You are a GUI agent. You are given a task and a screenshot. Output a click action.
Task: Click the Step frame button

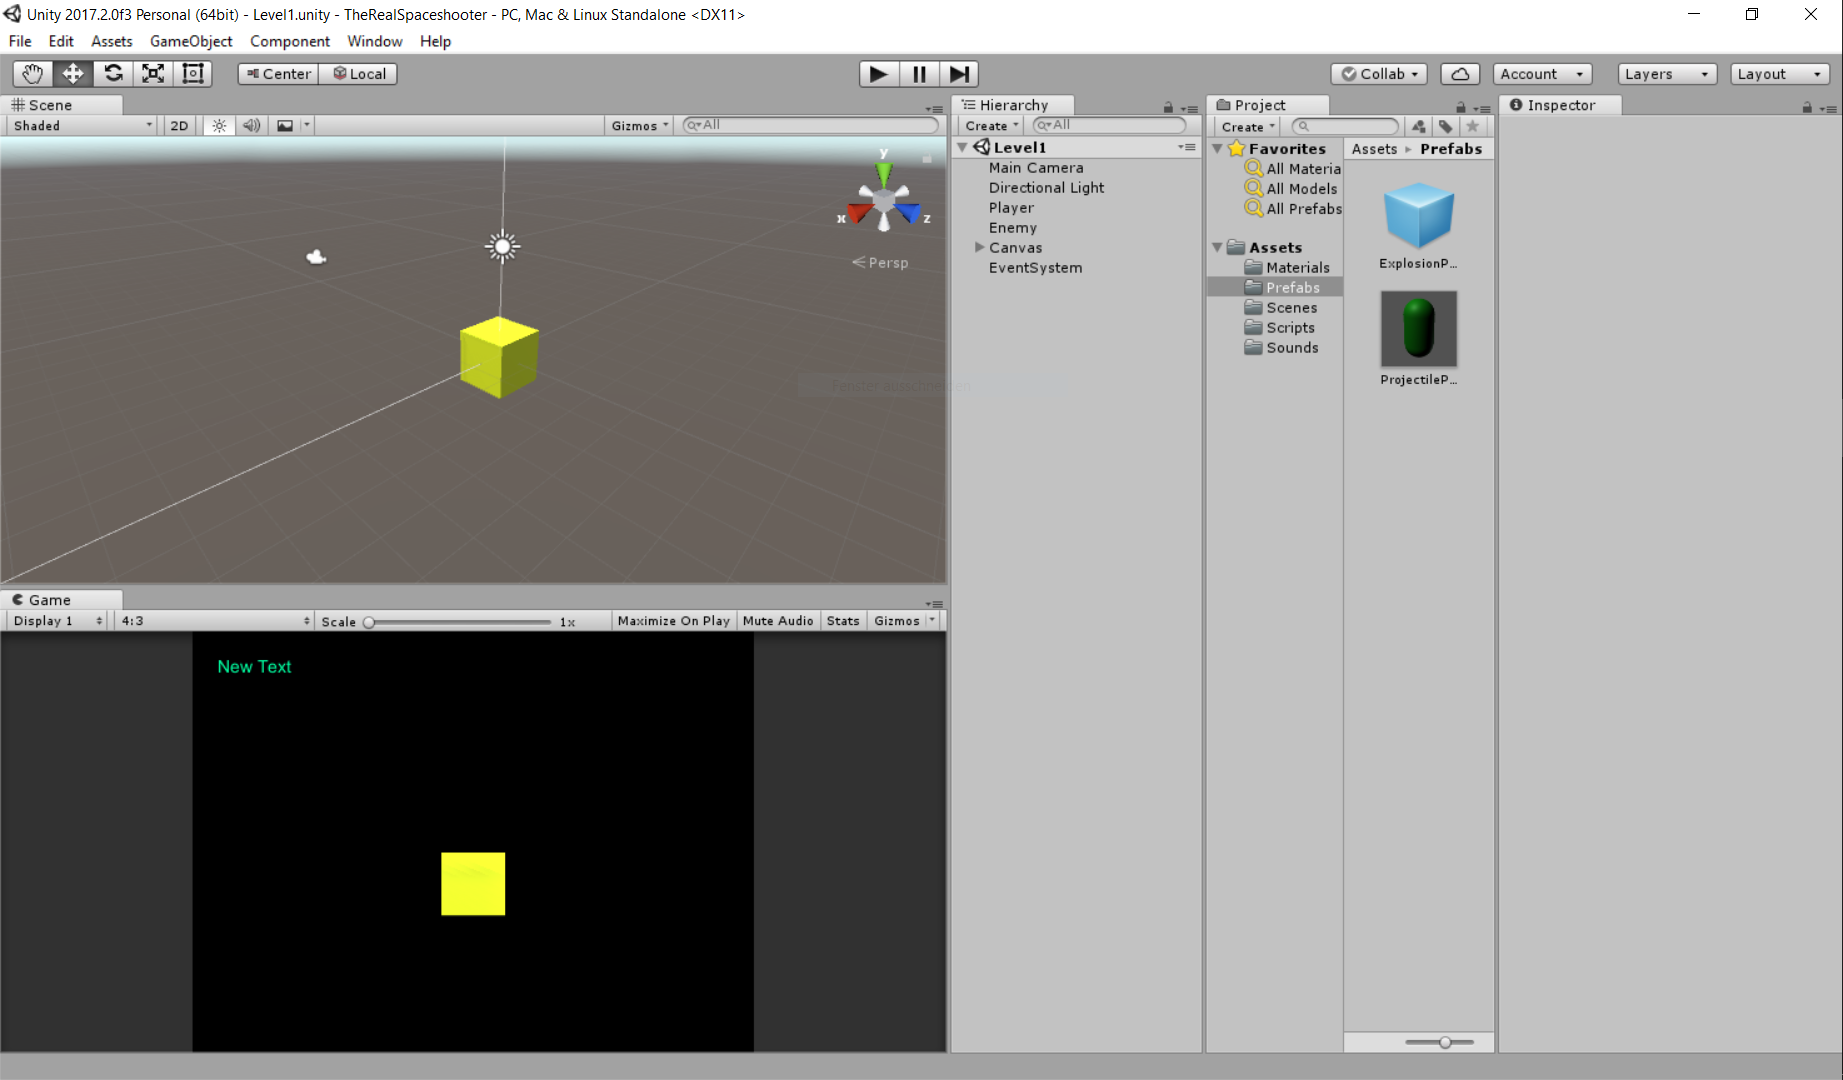tap(959, 74)
